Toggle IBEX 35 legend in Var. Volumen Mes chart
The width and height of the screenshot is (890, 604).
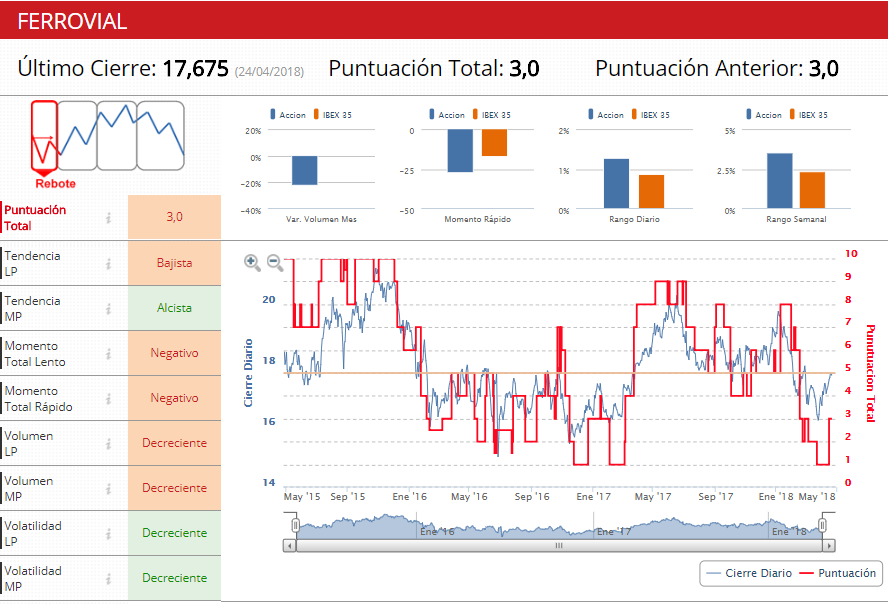point(333,115)
